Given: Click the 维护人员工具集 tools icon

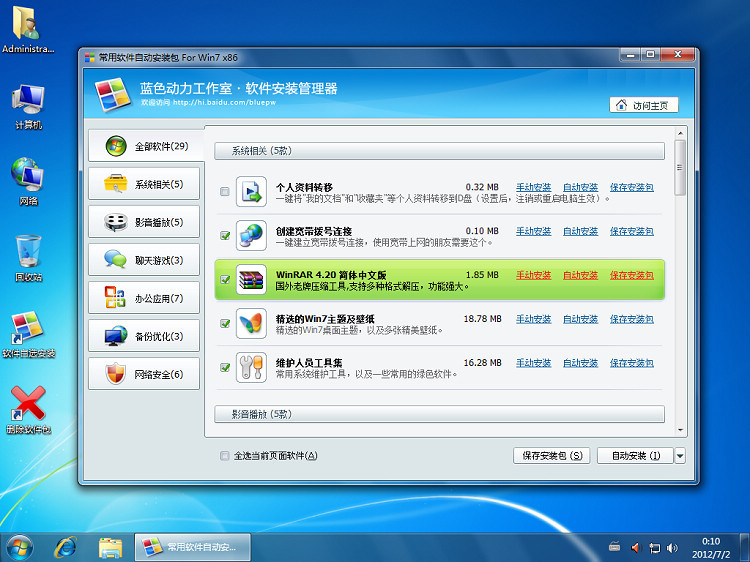Looking at the screenshot, I should coord(250,367).
